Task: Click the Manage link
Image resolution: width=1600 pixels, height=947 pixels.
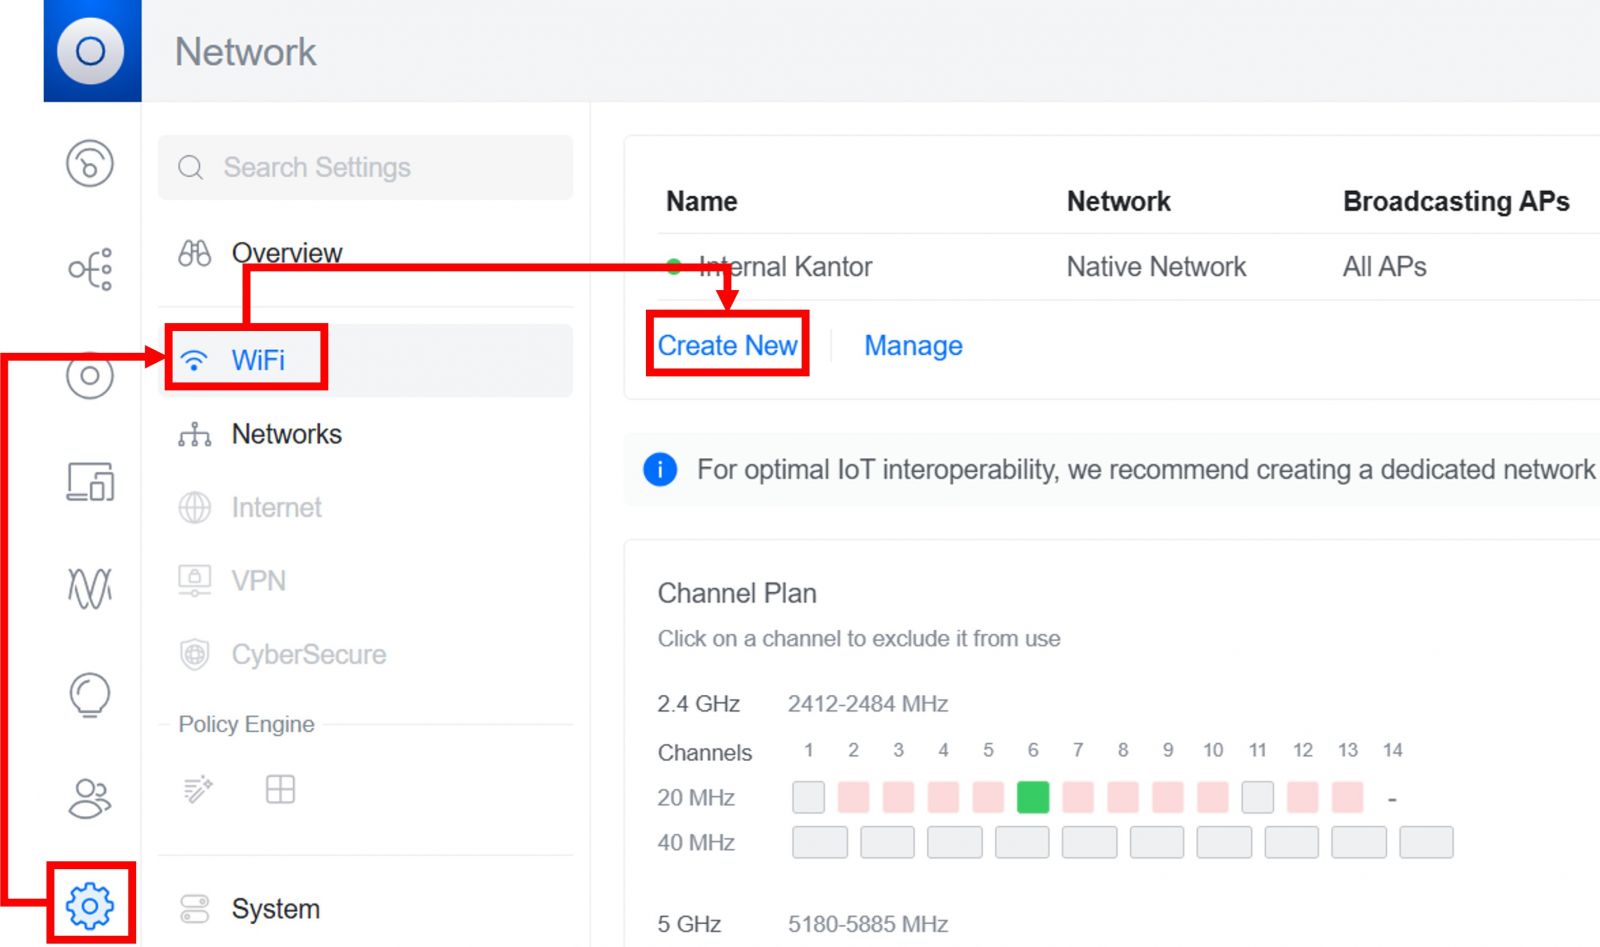Action: click(x=912, y=345)
